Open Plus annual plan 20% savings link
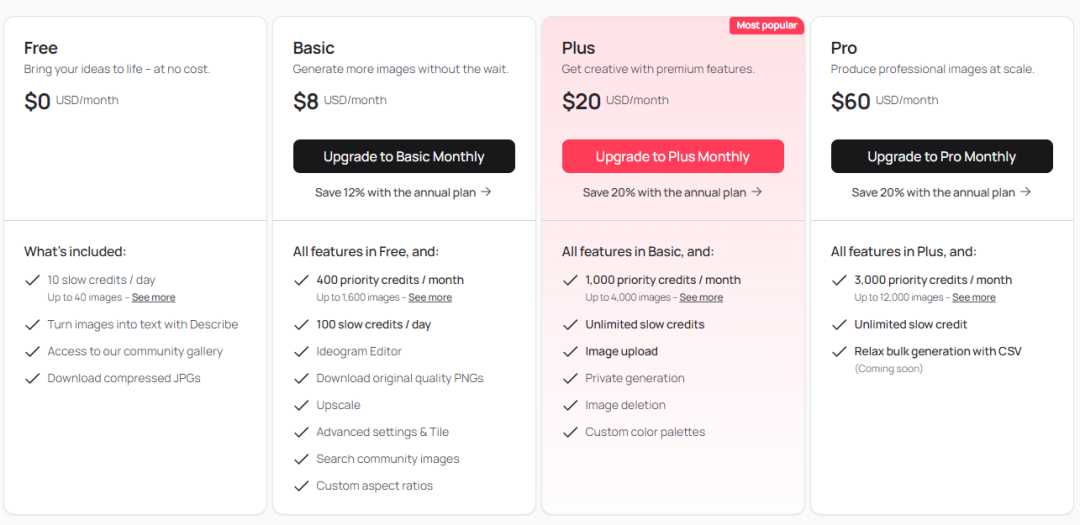Image resolution: width=1080 pixels, height=525 pixels. click(x=672, y=192)
